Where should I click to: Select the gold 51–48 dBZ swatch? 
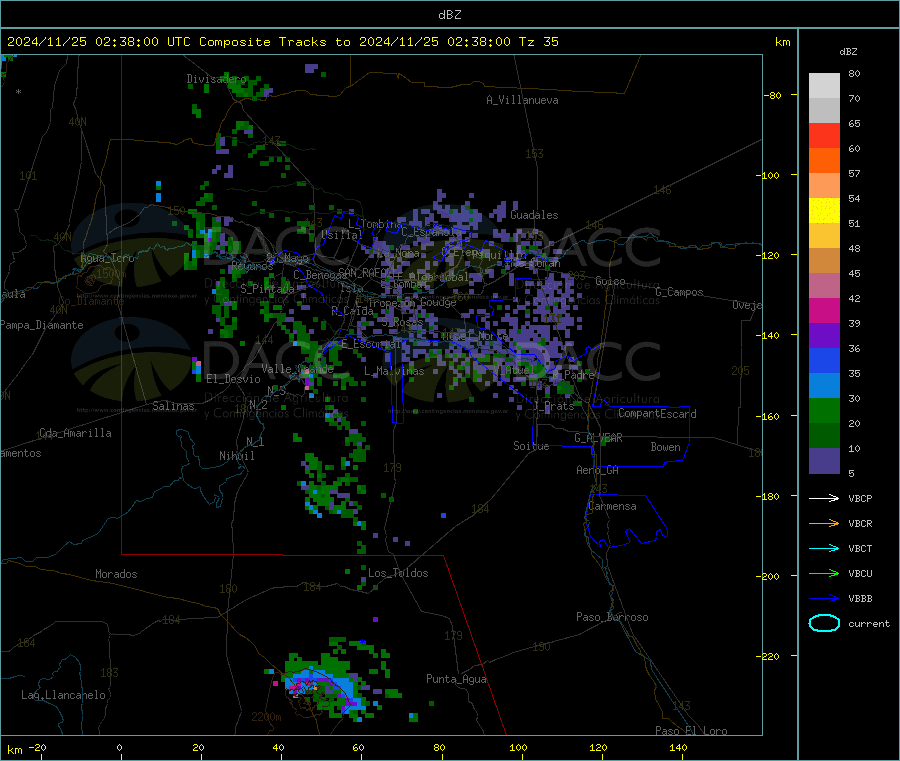tap(824, 236)
